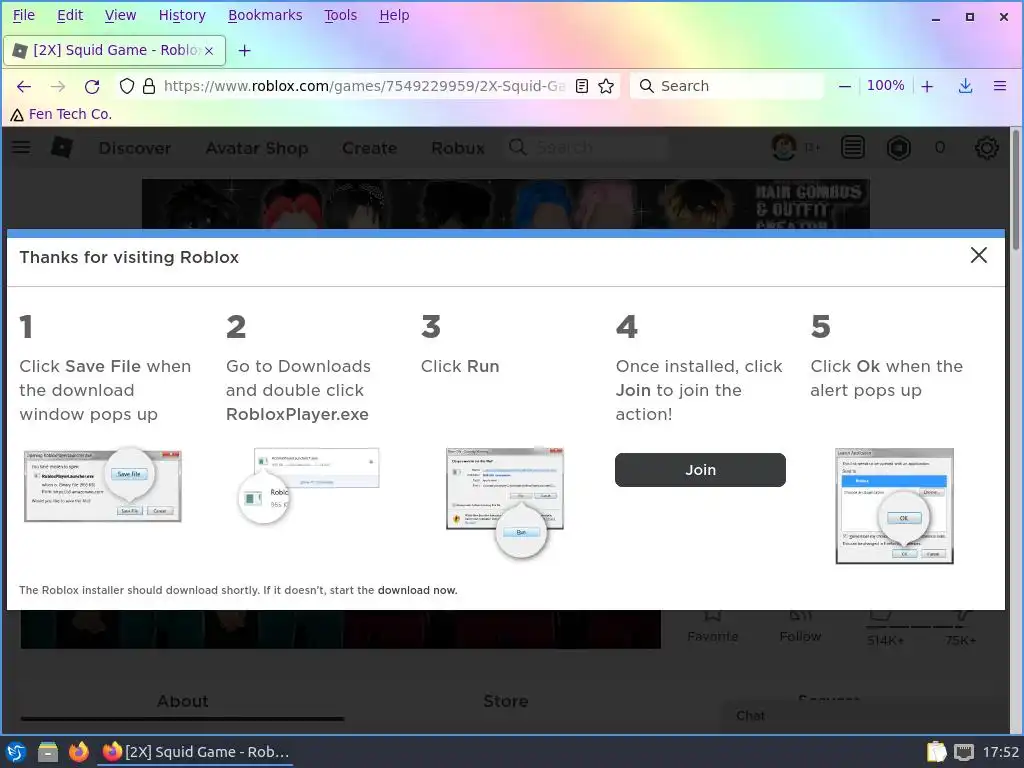Reset zoom from the 100% label
This screenshot has height=768, width=1024.
(x=886, y=86)
